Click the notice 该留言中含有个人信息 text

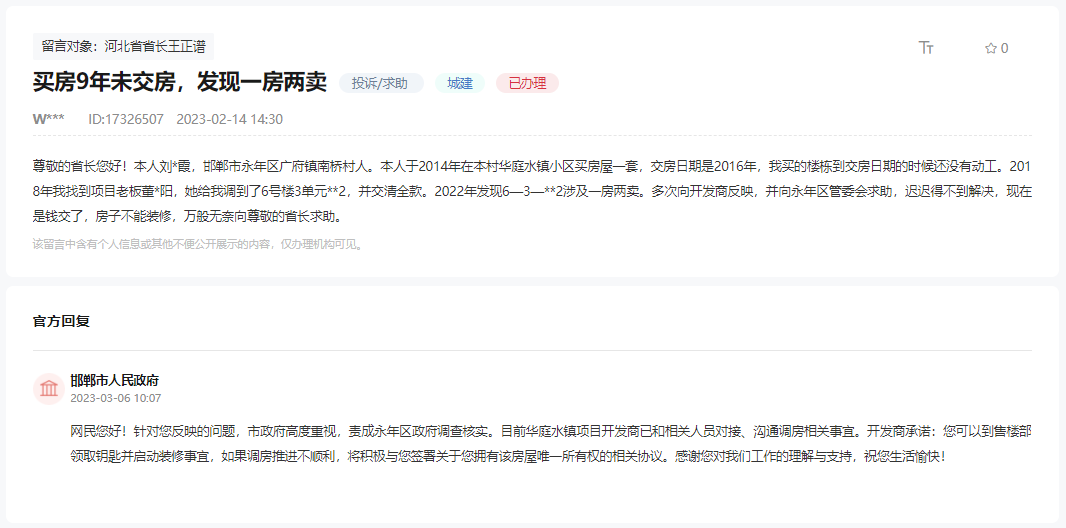(x=199, y=245)
